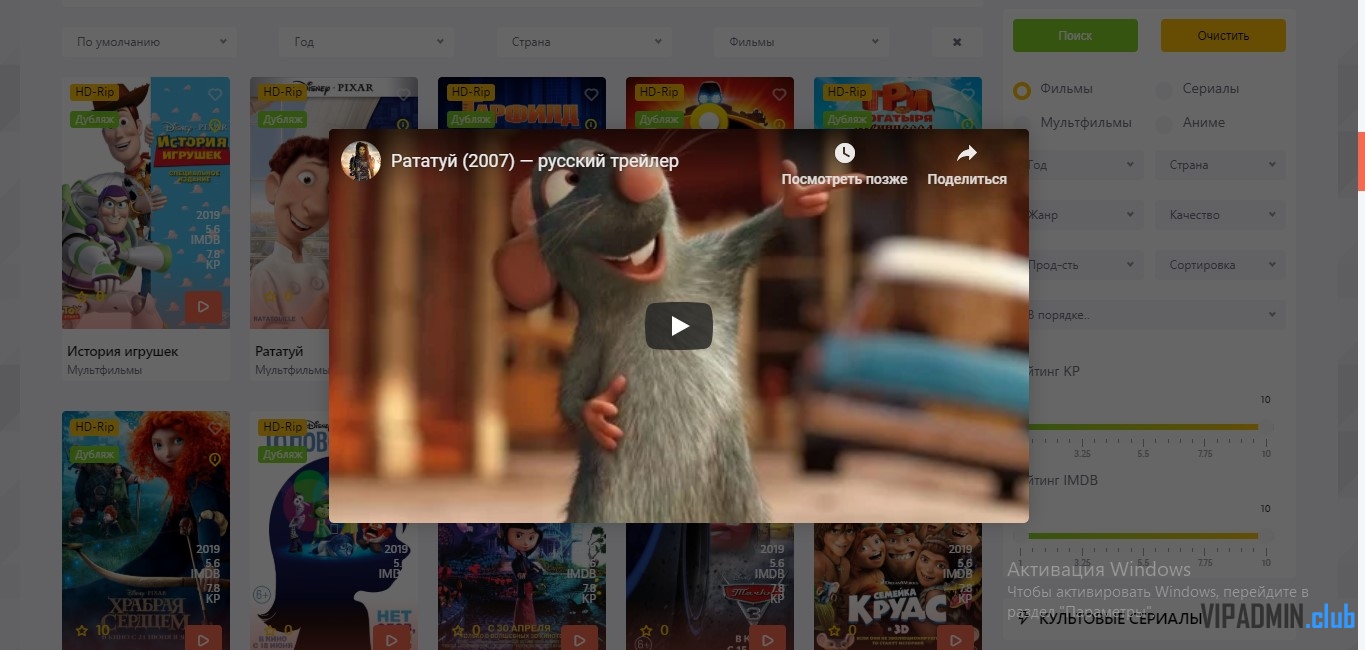The width and height of the screenshot is (1365, 650).
Task: Click the red play icon on Тачки 3 poster
Action: [x=767, y=639]
